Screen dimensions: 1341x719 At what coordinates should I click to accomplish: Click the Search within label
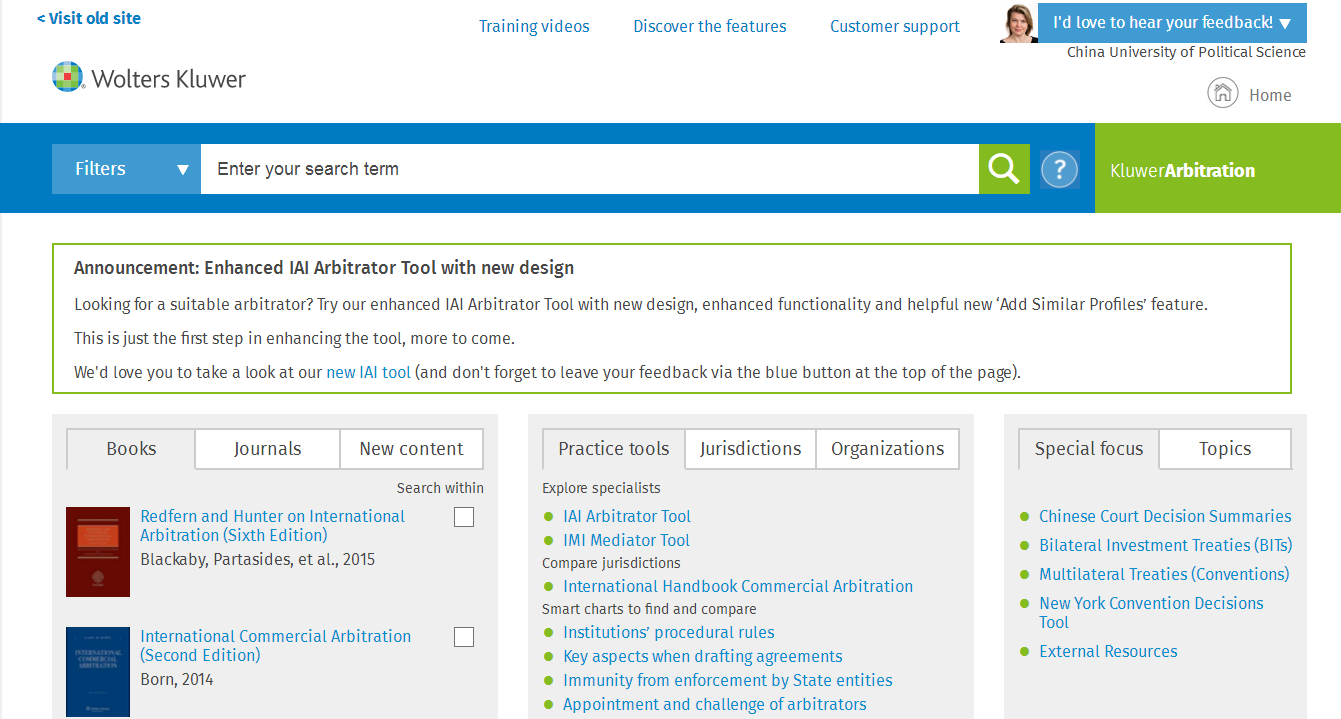click(440, 488)
